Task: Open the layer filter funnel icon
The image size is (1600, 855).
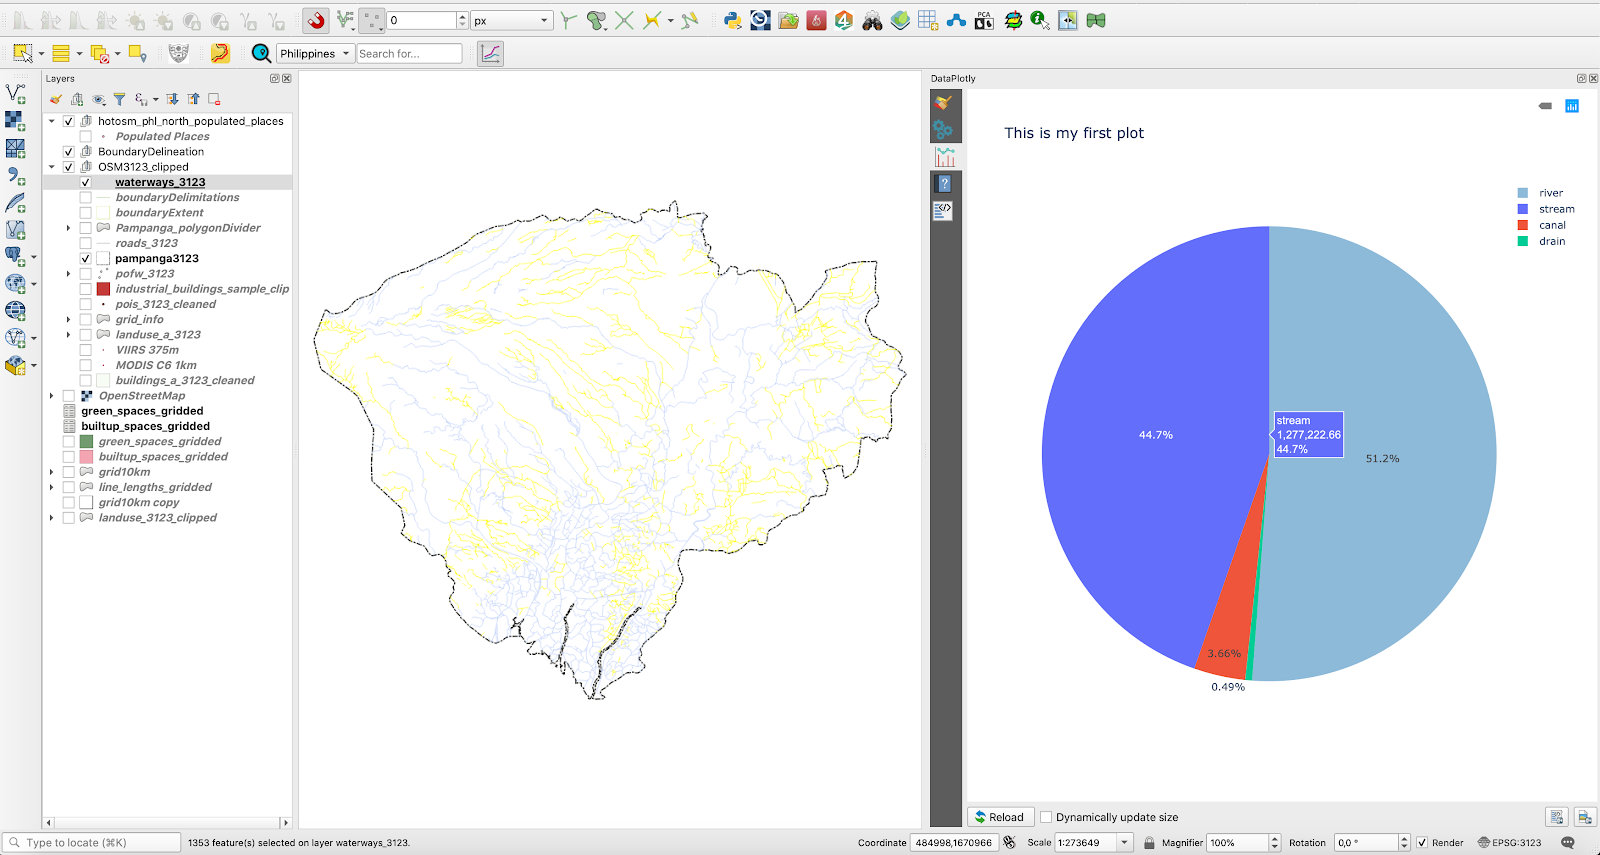Action: coord(119,99)
